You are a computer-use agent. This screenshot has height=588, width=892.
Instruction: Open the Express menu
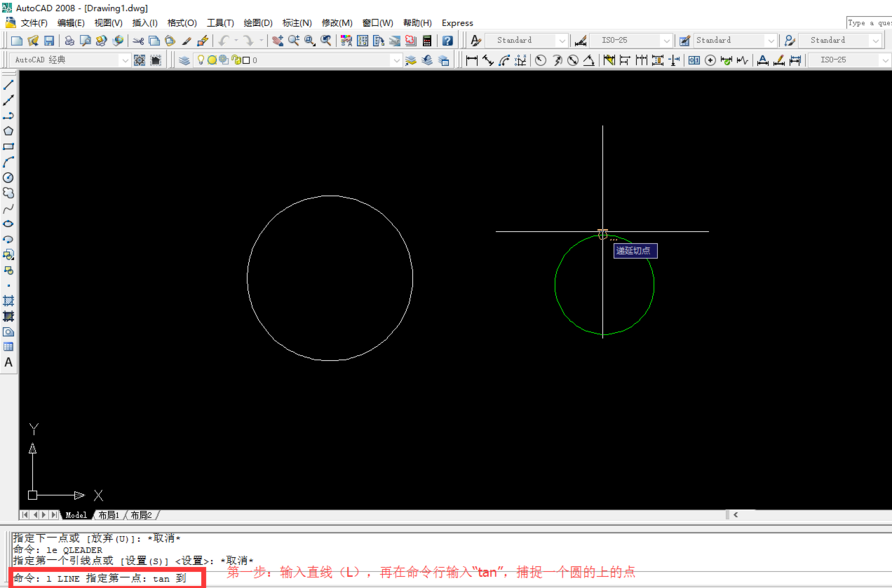[x=457, y=23]
